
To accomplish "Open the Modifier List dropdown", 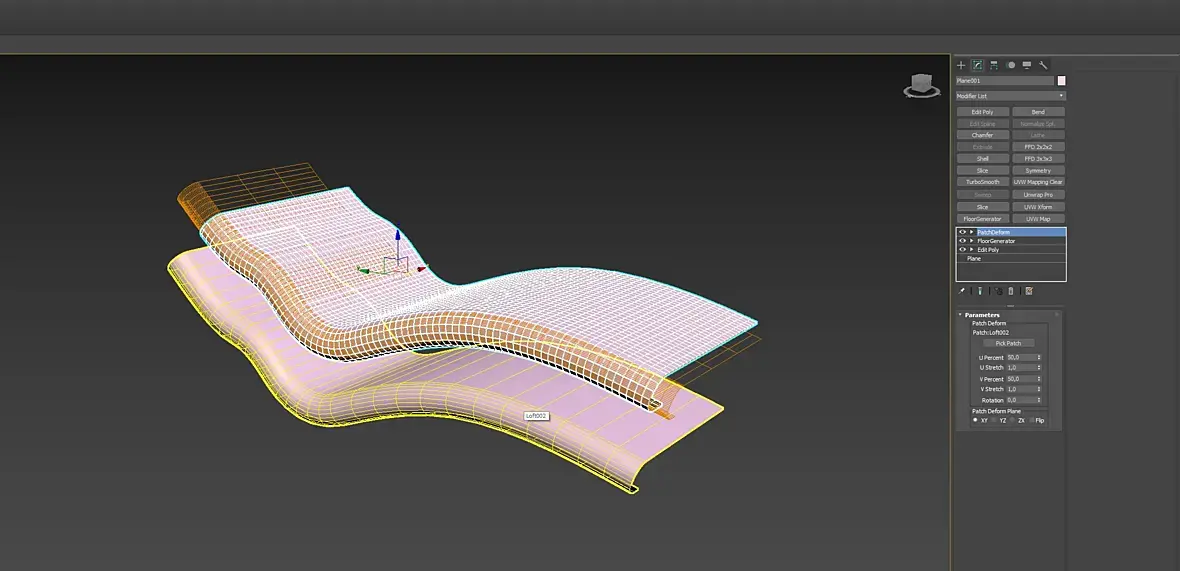I will (x=1011, y=96).
